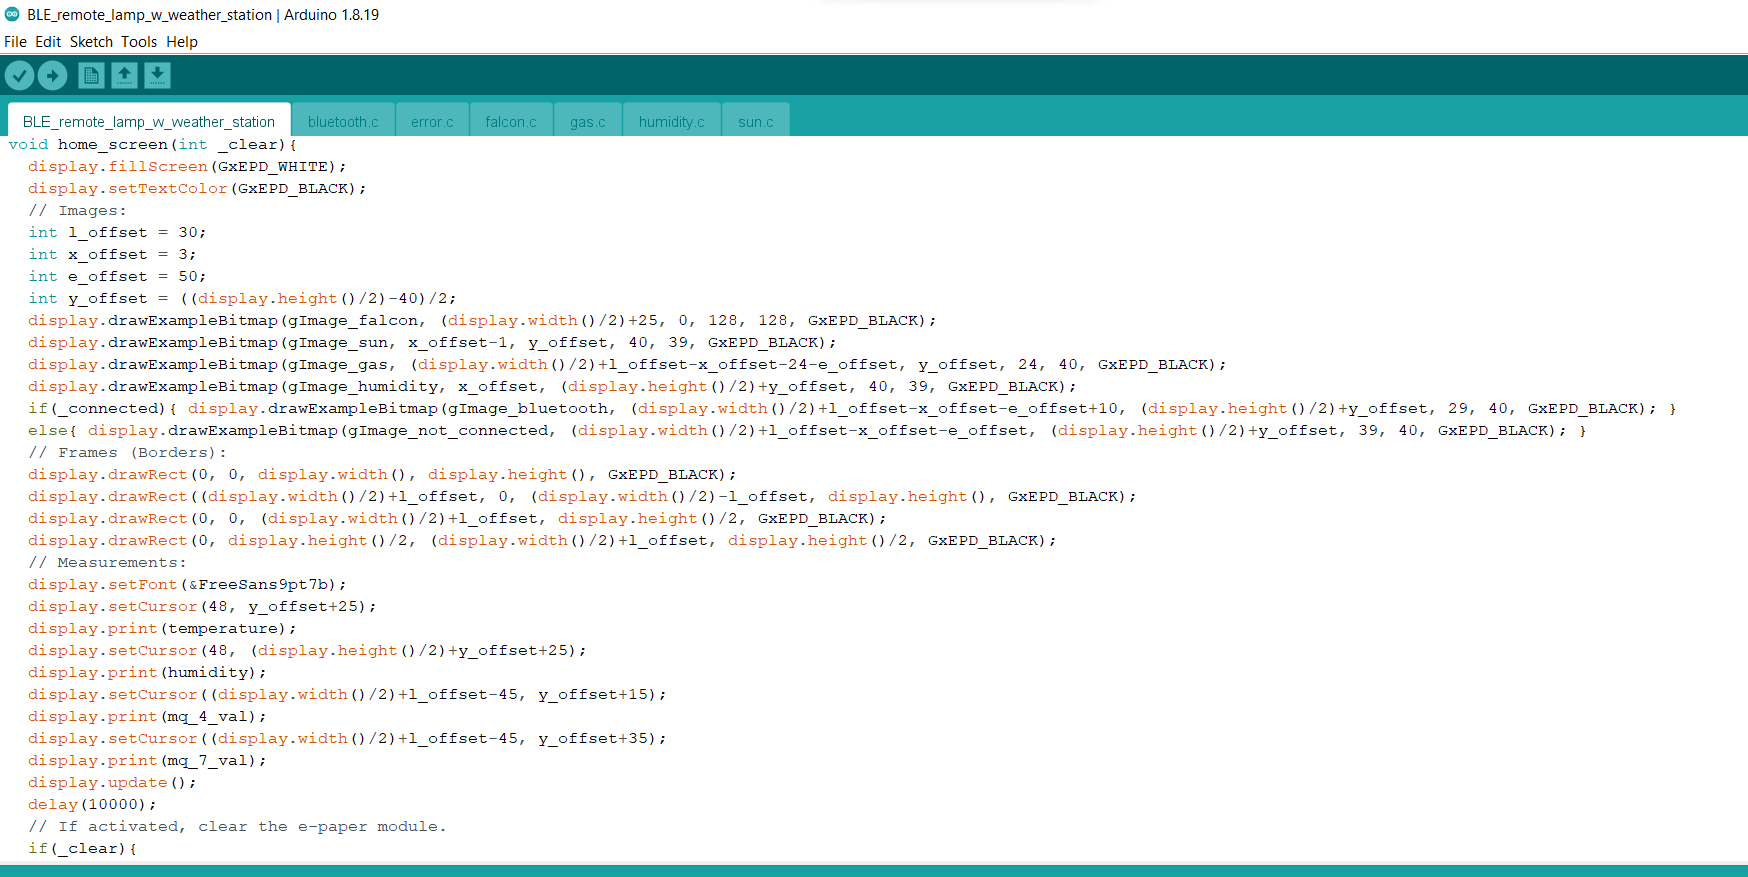Viewport: 1748px width, 877px height.
Task: Click the Arduino logo in the title bar
Action: [x=12, y=14]
